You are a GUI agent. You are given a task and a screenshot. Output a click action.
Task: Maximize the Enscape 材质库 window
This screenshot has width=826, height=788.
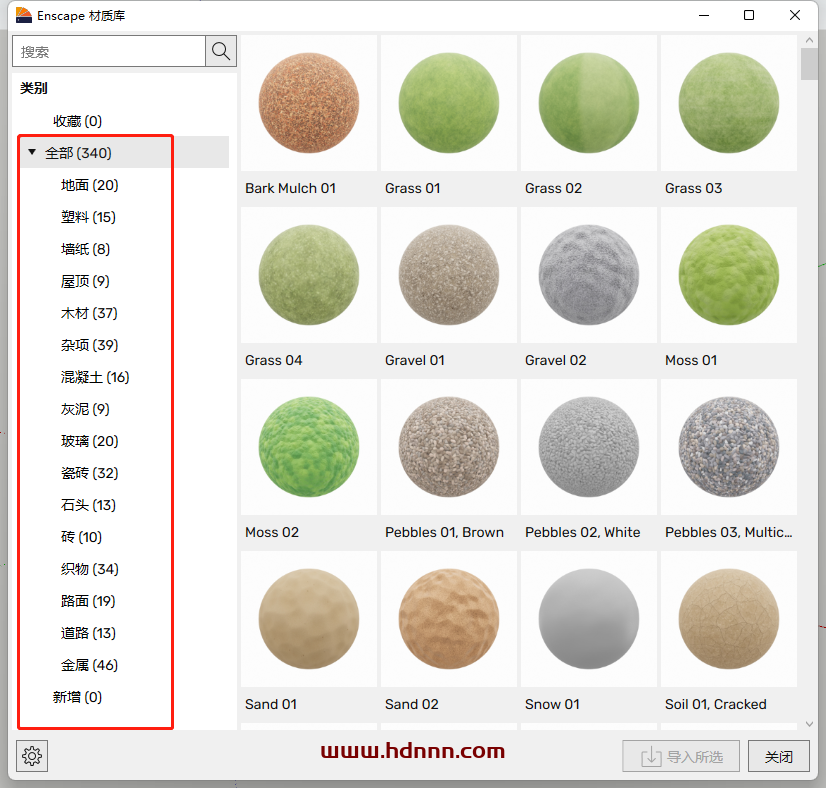click(x=749, y=15)
